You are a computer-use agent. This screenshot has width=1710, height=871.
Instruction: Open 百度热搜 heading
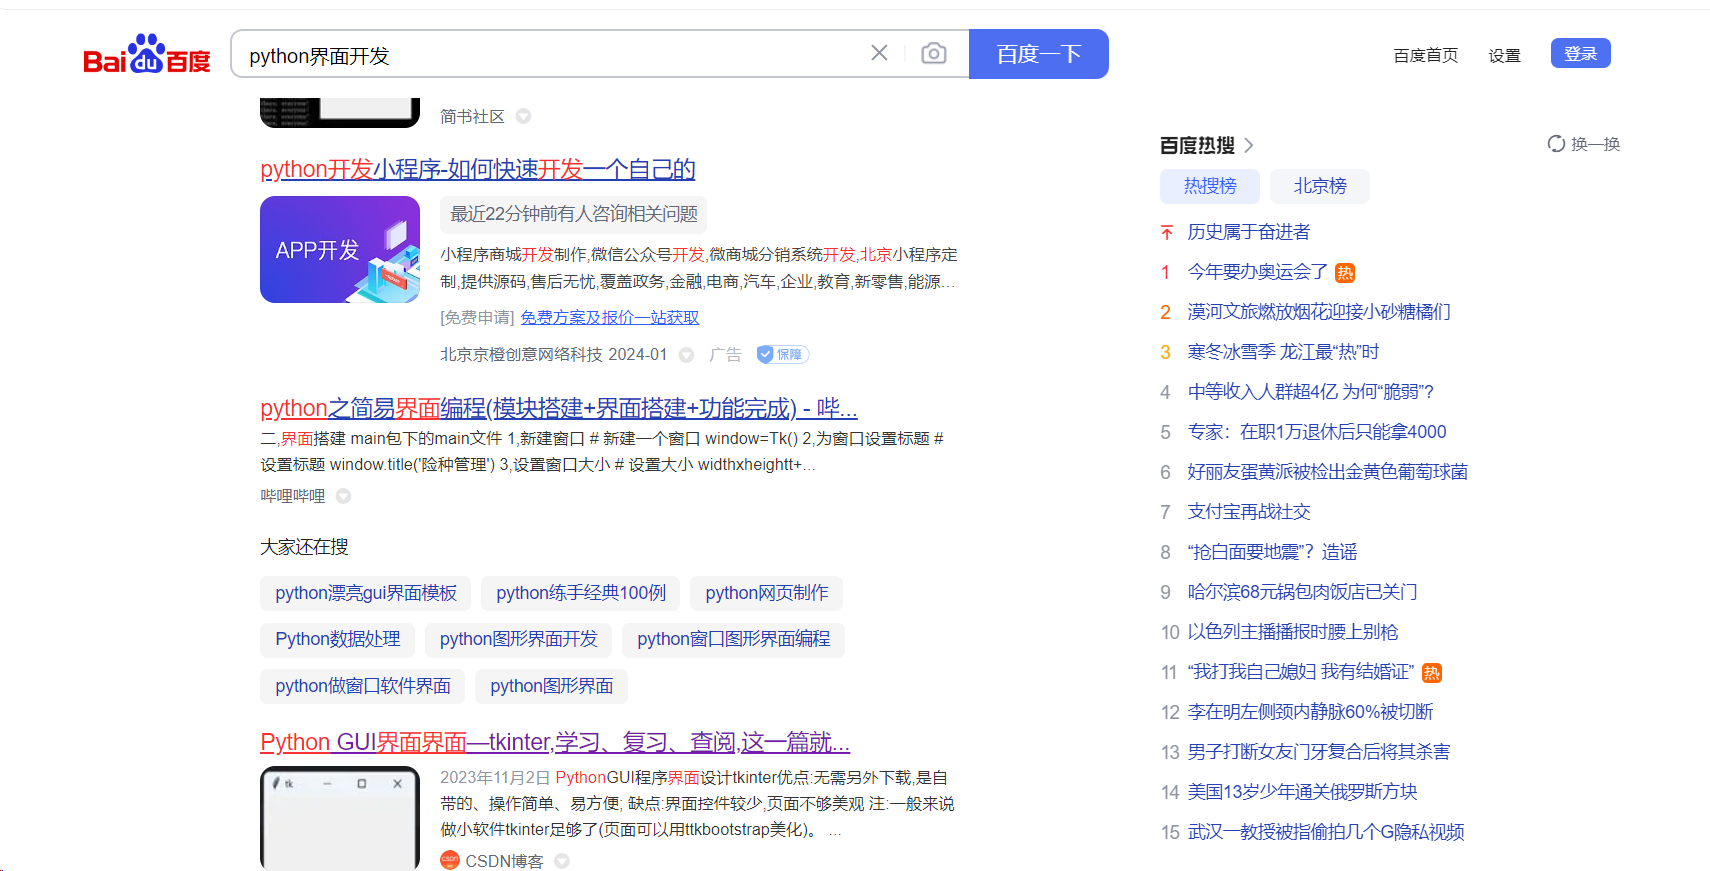(x=1197, y=146)
